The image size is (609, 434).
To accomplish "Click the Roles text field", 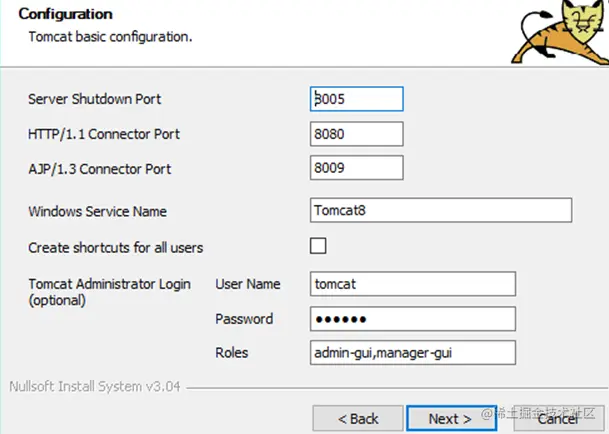I will coord(413,352).
